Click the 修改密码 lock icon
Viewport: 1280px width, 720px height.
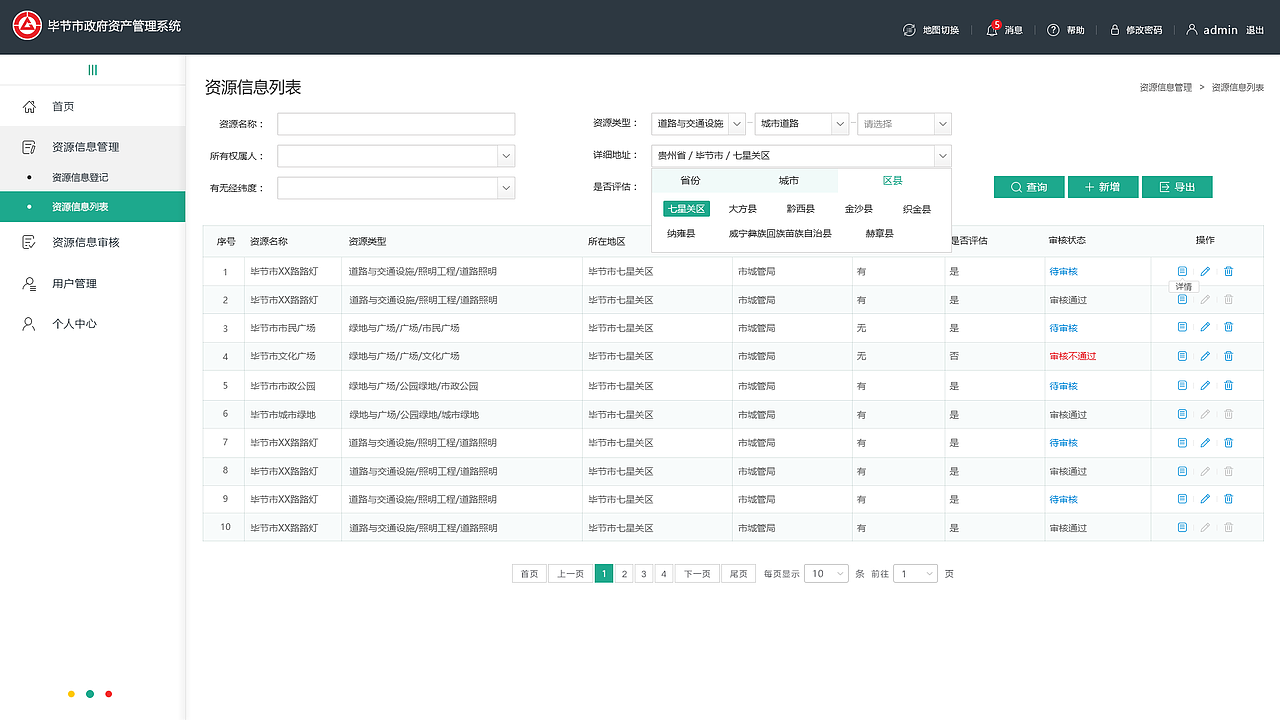point(1115,30)
